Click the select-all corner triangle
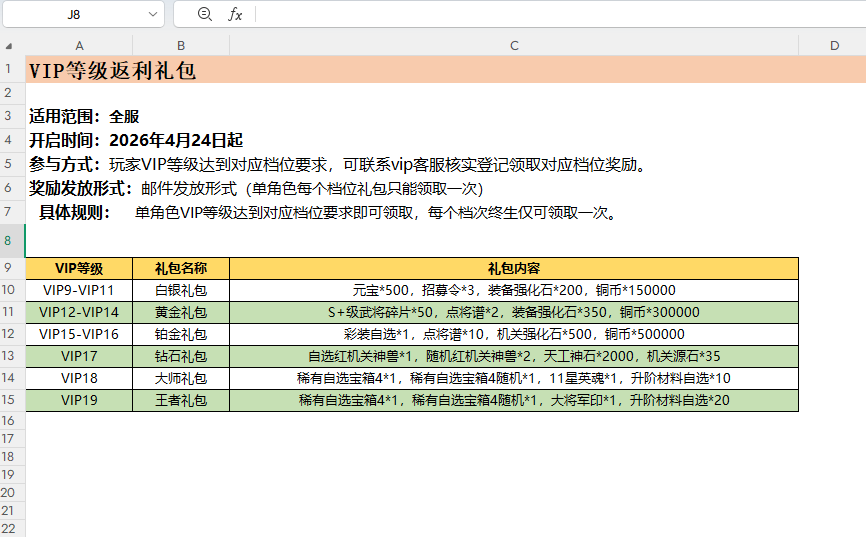Image resolution: width=866 pixels, height=537 pixels. (x=9, y=46)
